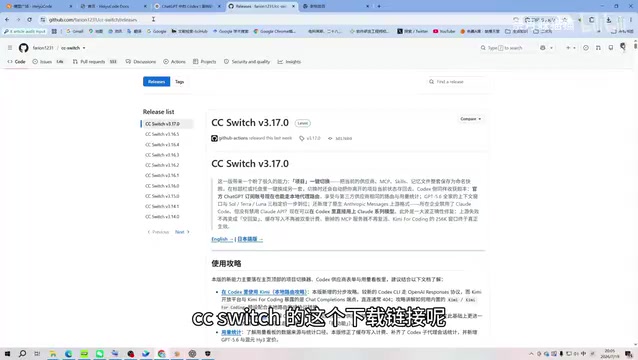Open farion1231 owner link in header

point(43,48)
